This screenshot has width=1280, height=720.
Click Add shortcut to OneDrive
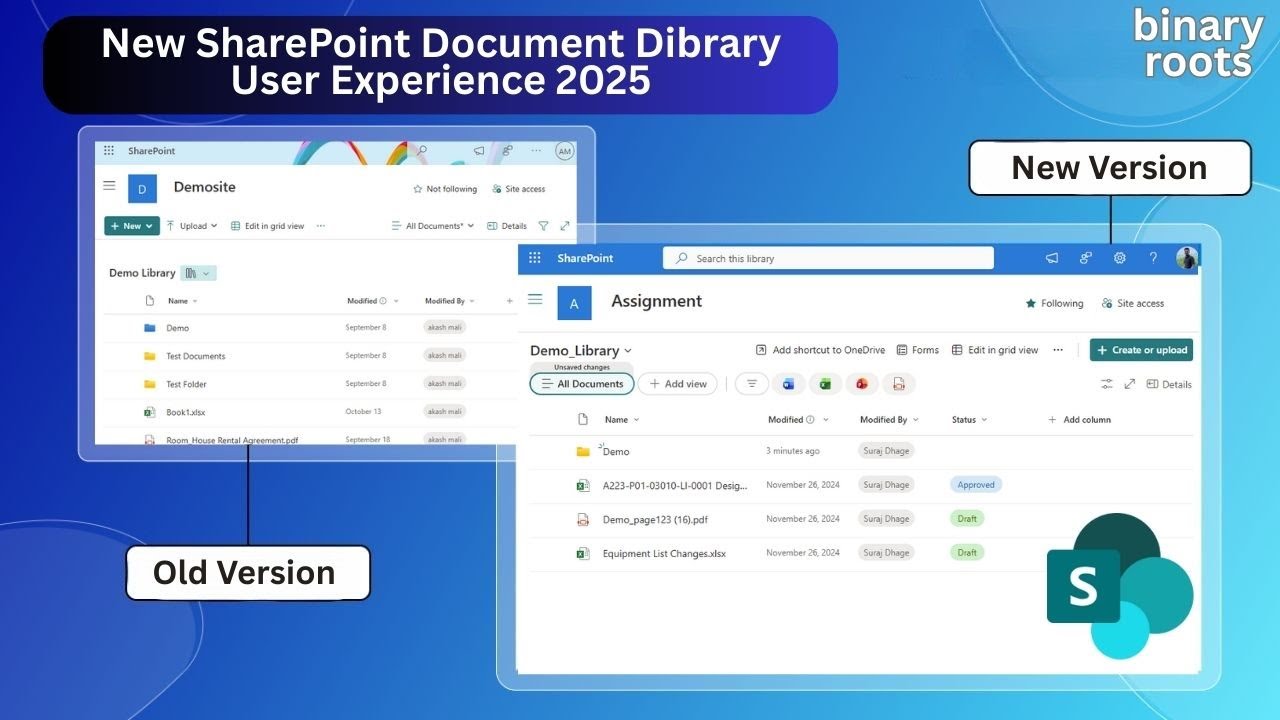coord(820,350)
